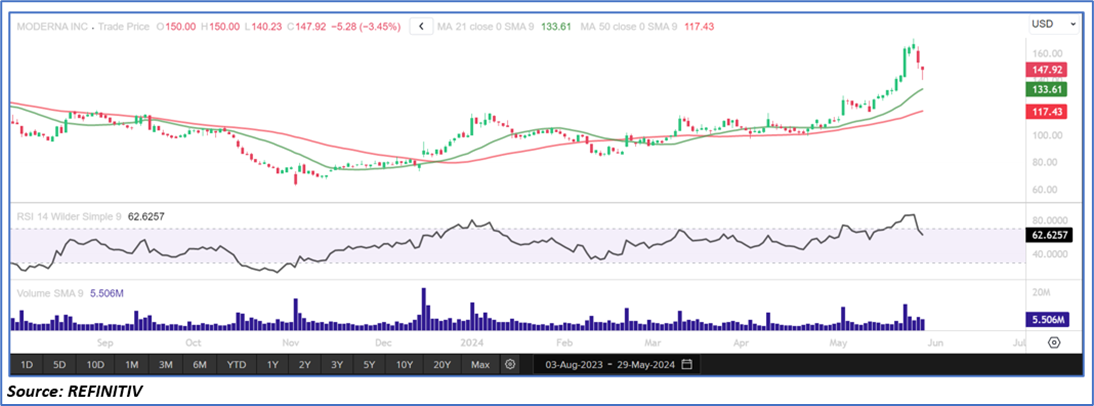Image resolution: width=1094 pixels, height=406 pixels.
Task: Select the 10Y time range
Action: click(x=404, y=364)
